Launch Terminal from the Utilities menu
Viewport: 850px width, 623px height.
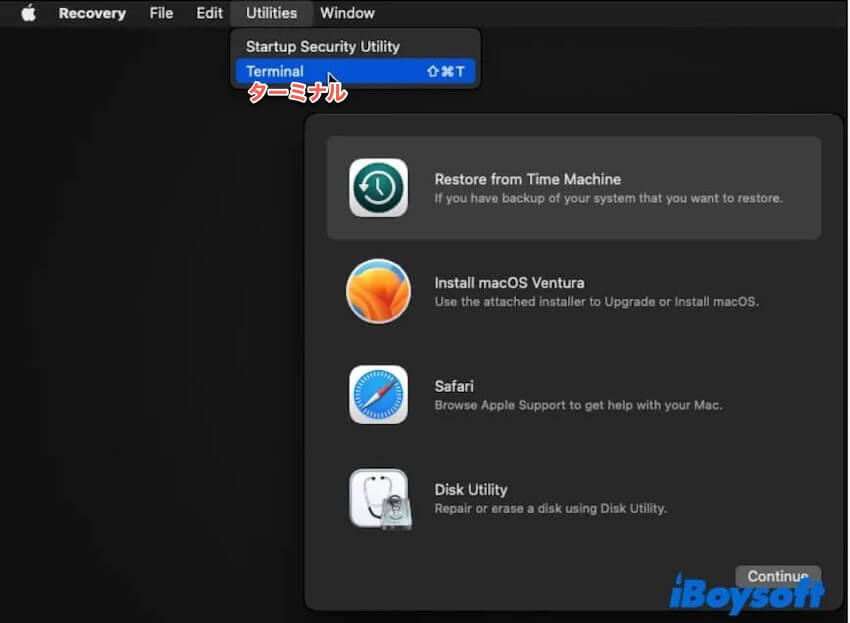pyautogui.click(x=275, y=72)
